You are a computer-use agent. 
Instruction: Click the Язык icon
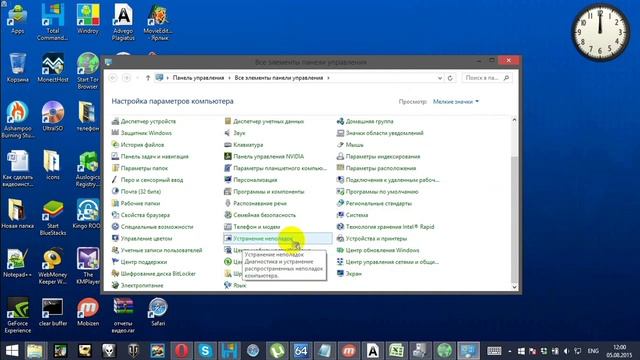point(228,285)
